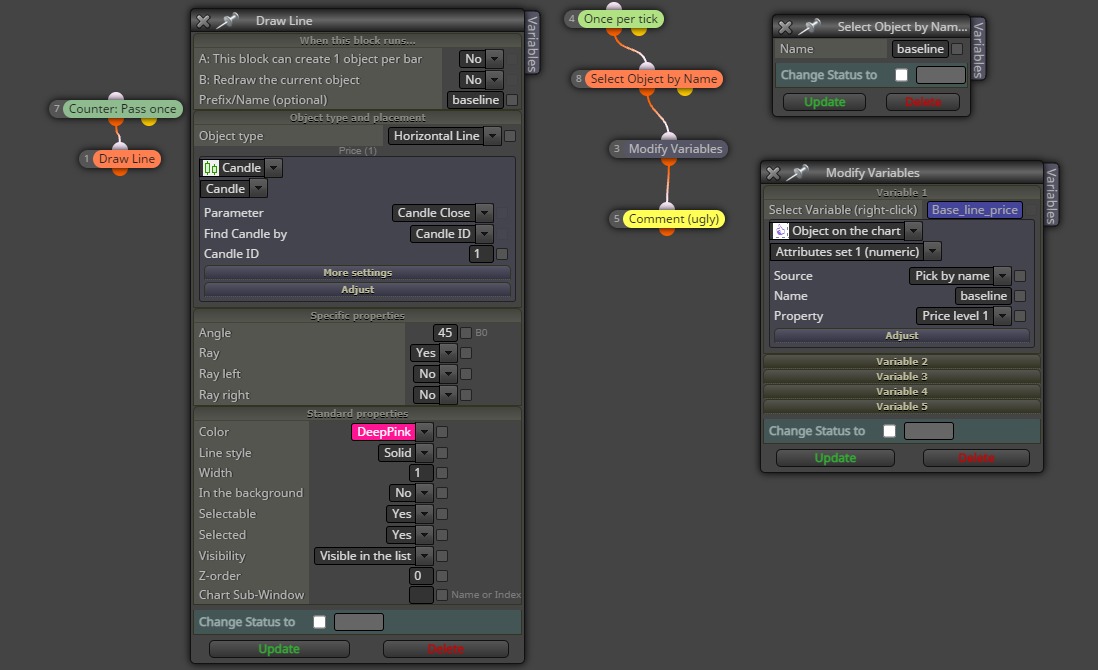Screen dimensions: 1098x670
Task: Open the color dropdown arrow beside DeepPink
Action: pos(424,432)
